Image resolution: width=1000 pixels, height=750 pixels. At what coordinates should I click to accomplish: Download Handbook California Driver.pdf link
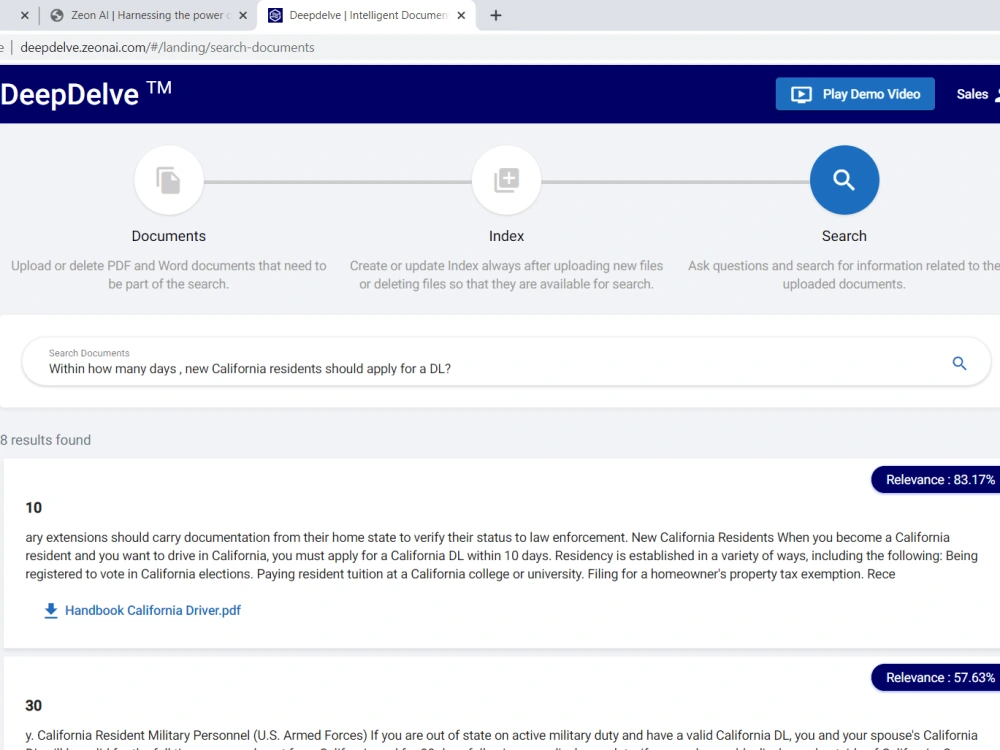pos(153,610)
